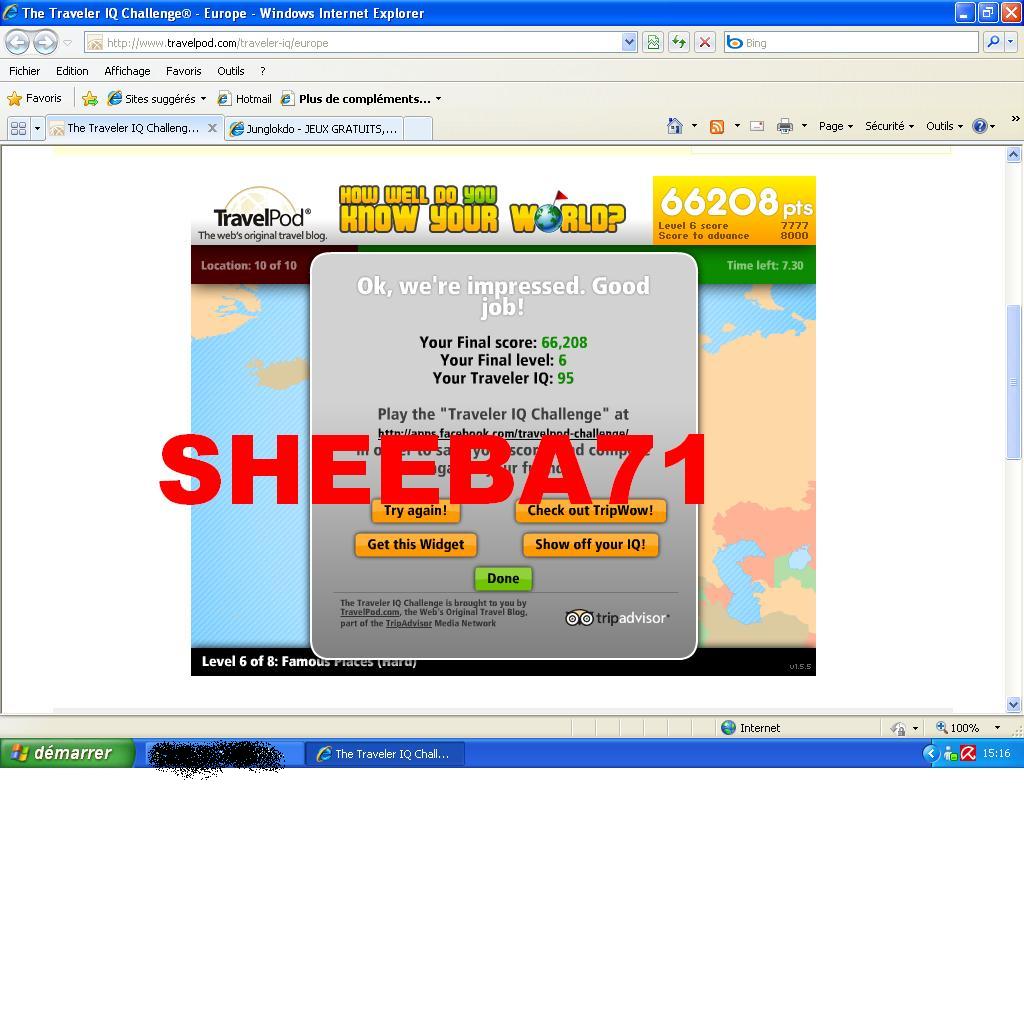Open the Outils menu in menu bar

[x=231, y=71]
